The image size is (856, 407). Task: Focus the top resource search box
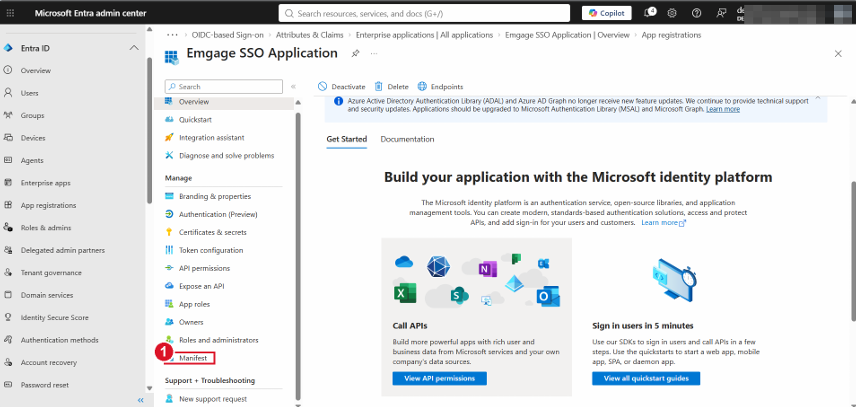pyautogui.click(x=424, y=13)
